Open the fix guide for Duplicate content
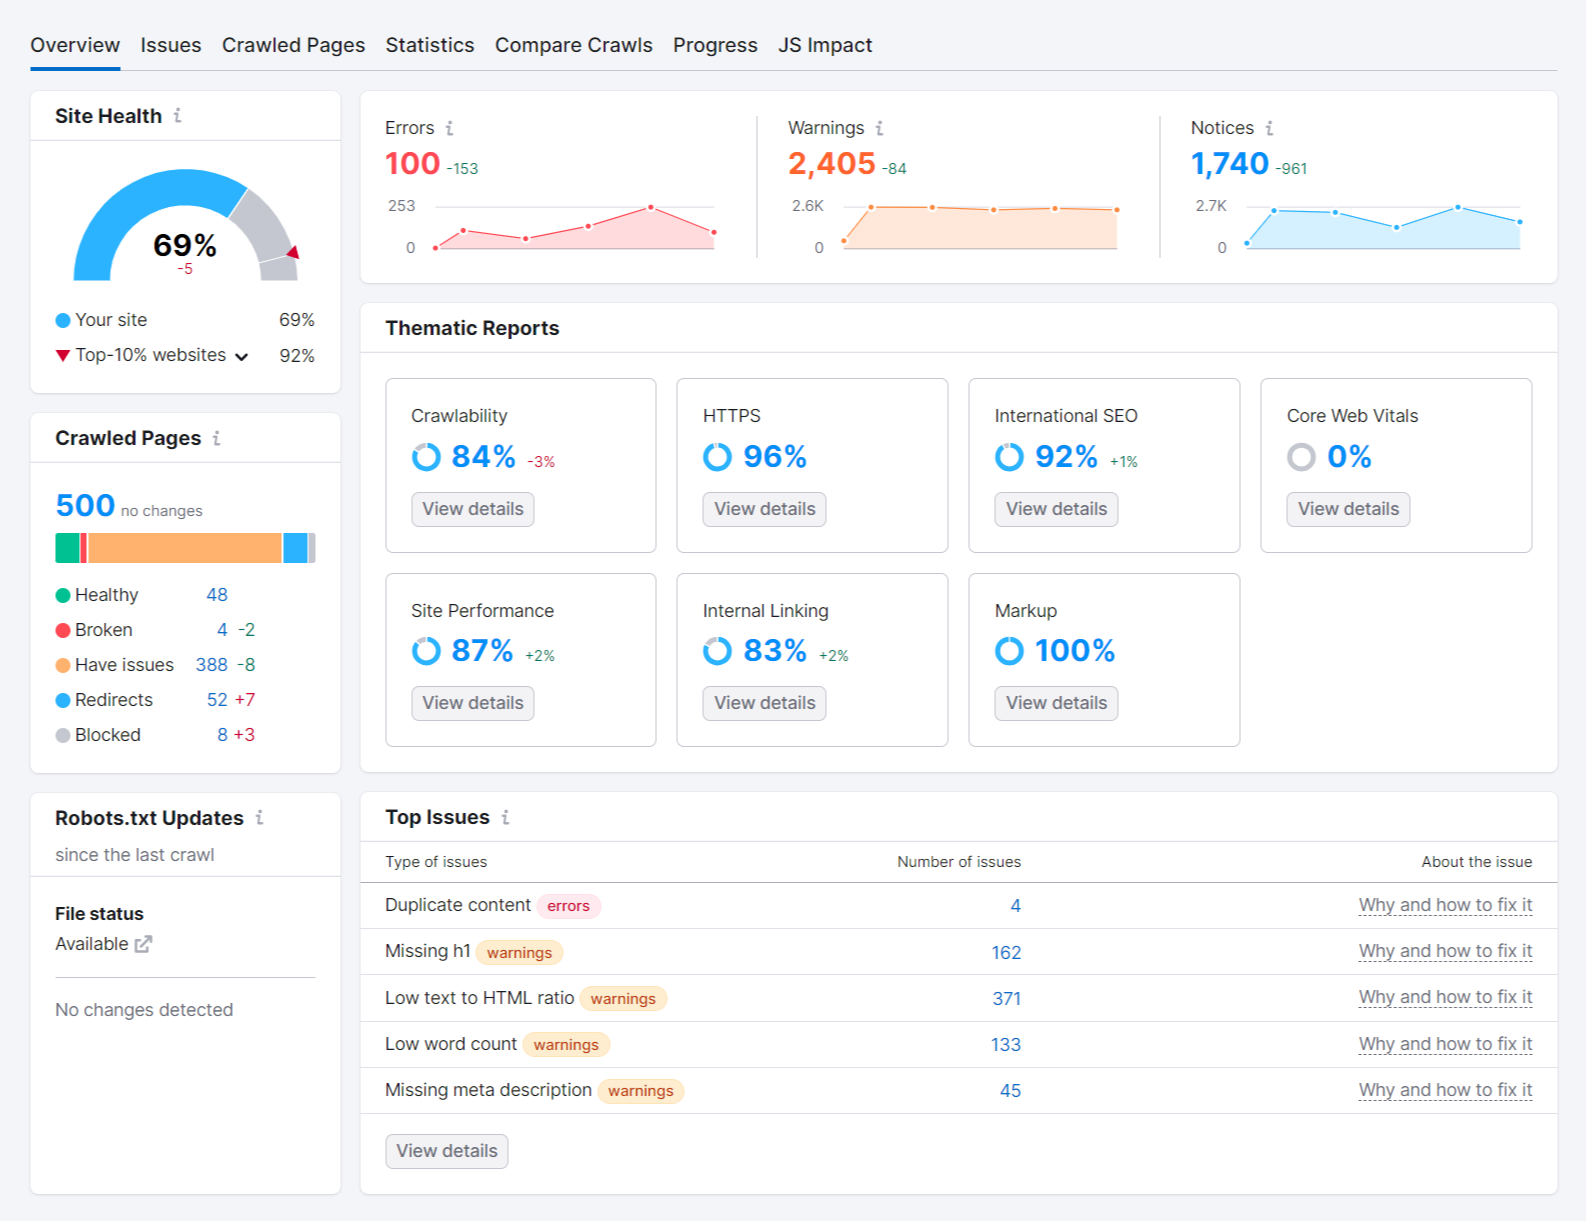The width and height of the screenshot is (1586, 1221). 1444,905
